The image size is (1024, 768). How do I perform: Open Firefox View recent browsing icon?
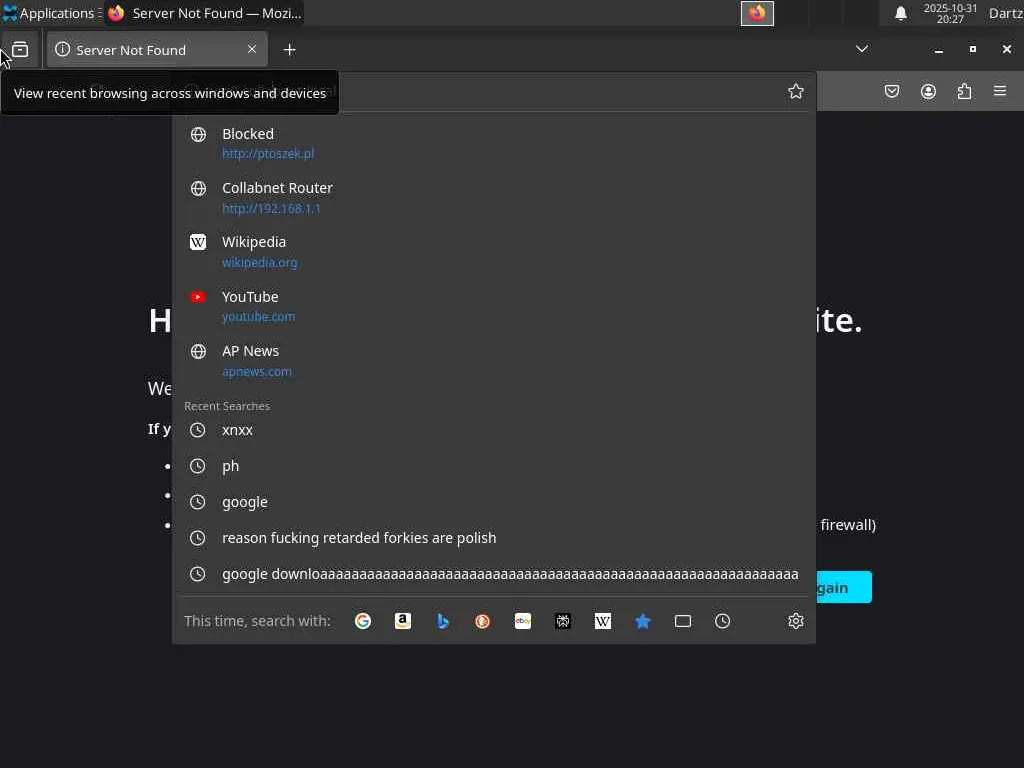tap(20, 50)
